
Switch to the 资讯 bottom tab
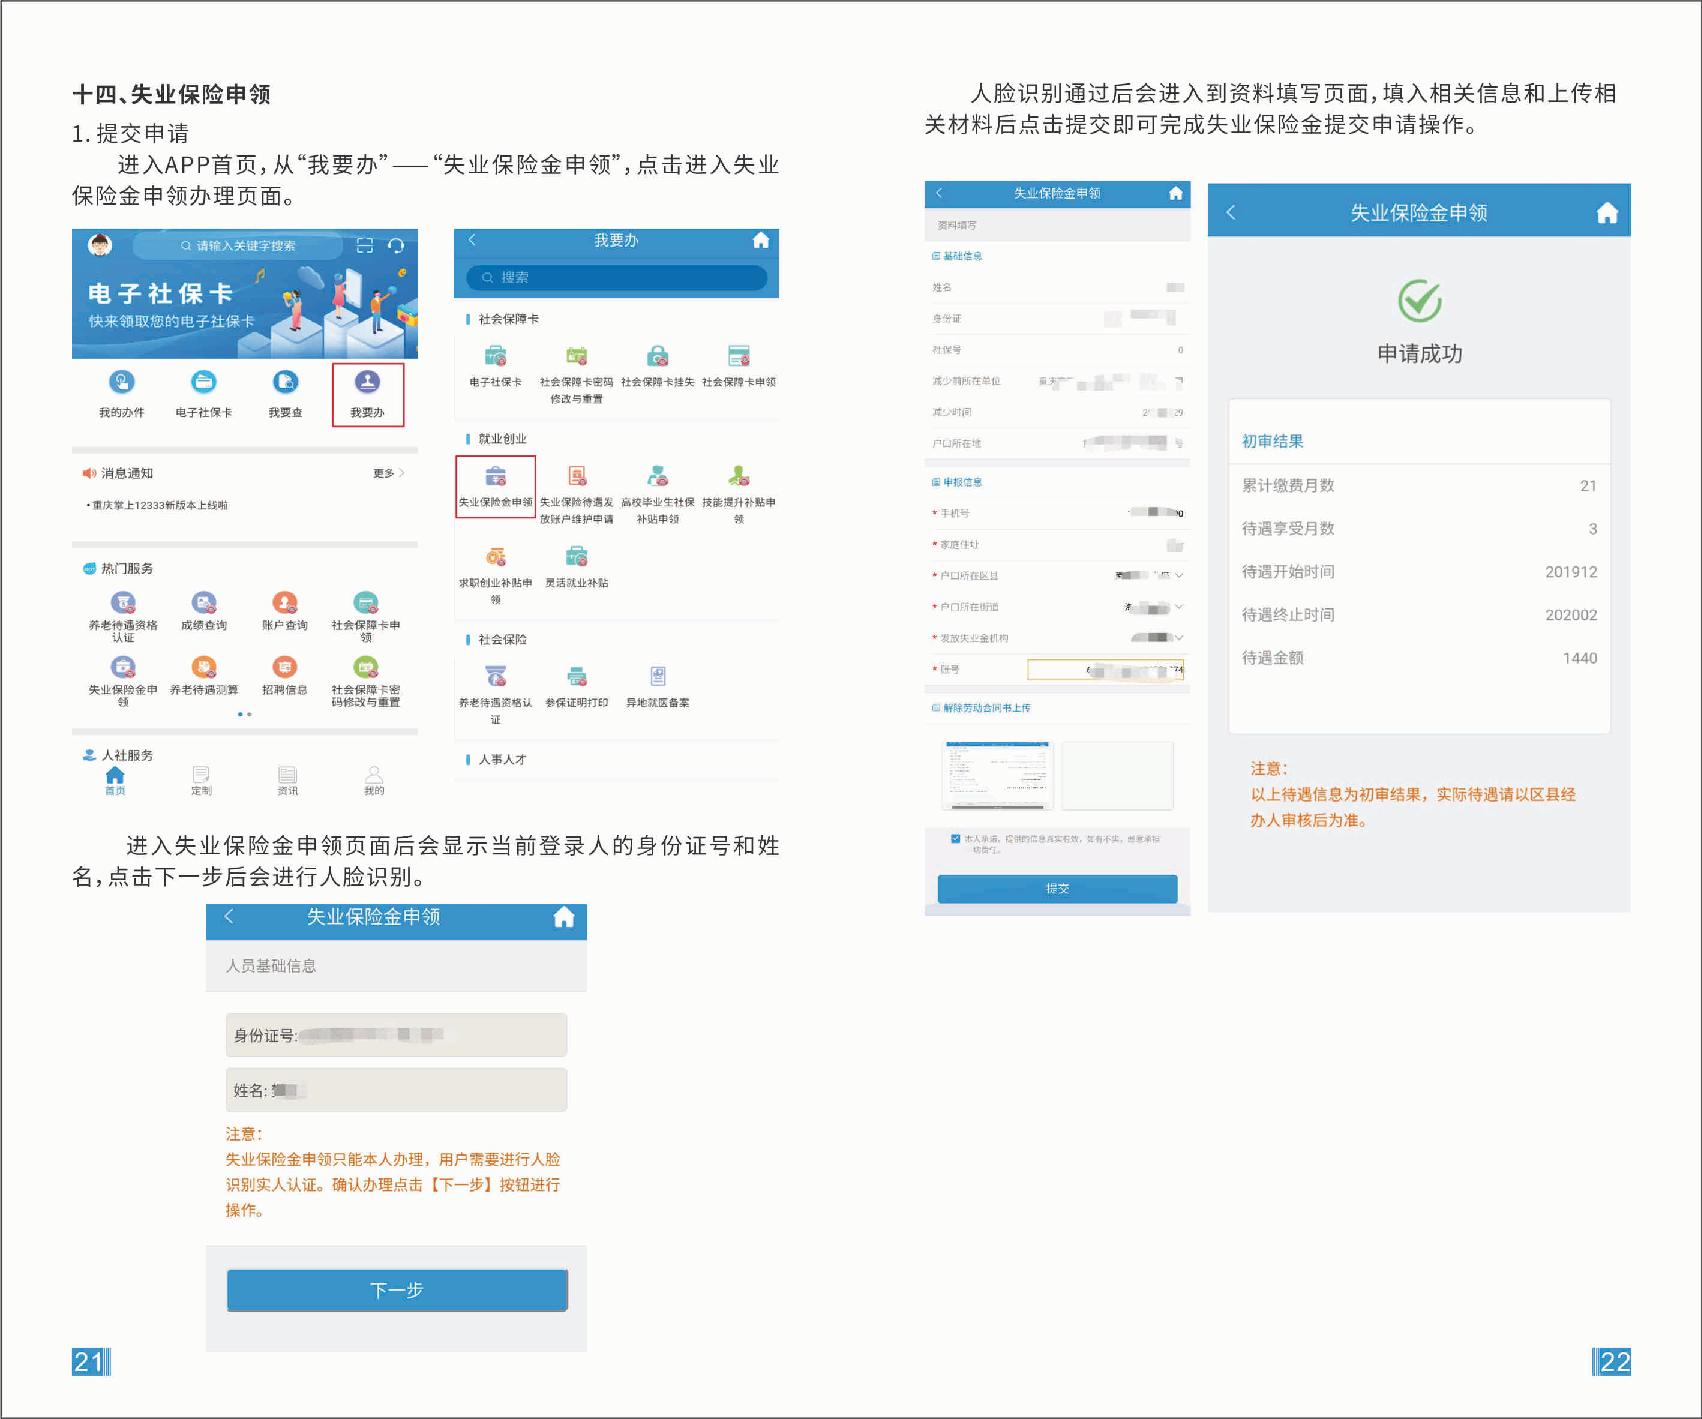[x=287, y=780]
